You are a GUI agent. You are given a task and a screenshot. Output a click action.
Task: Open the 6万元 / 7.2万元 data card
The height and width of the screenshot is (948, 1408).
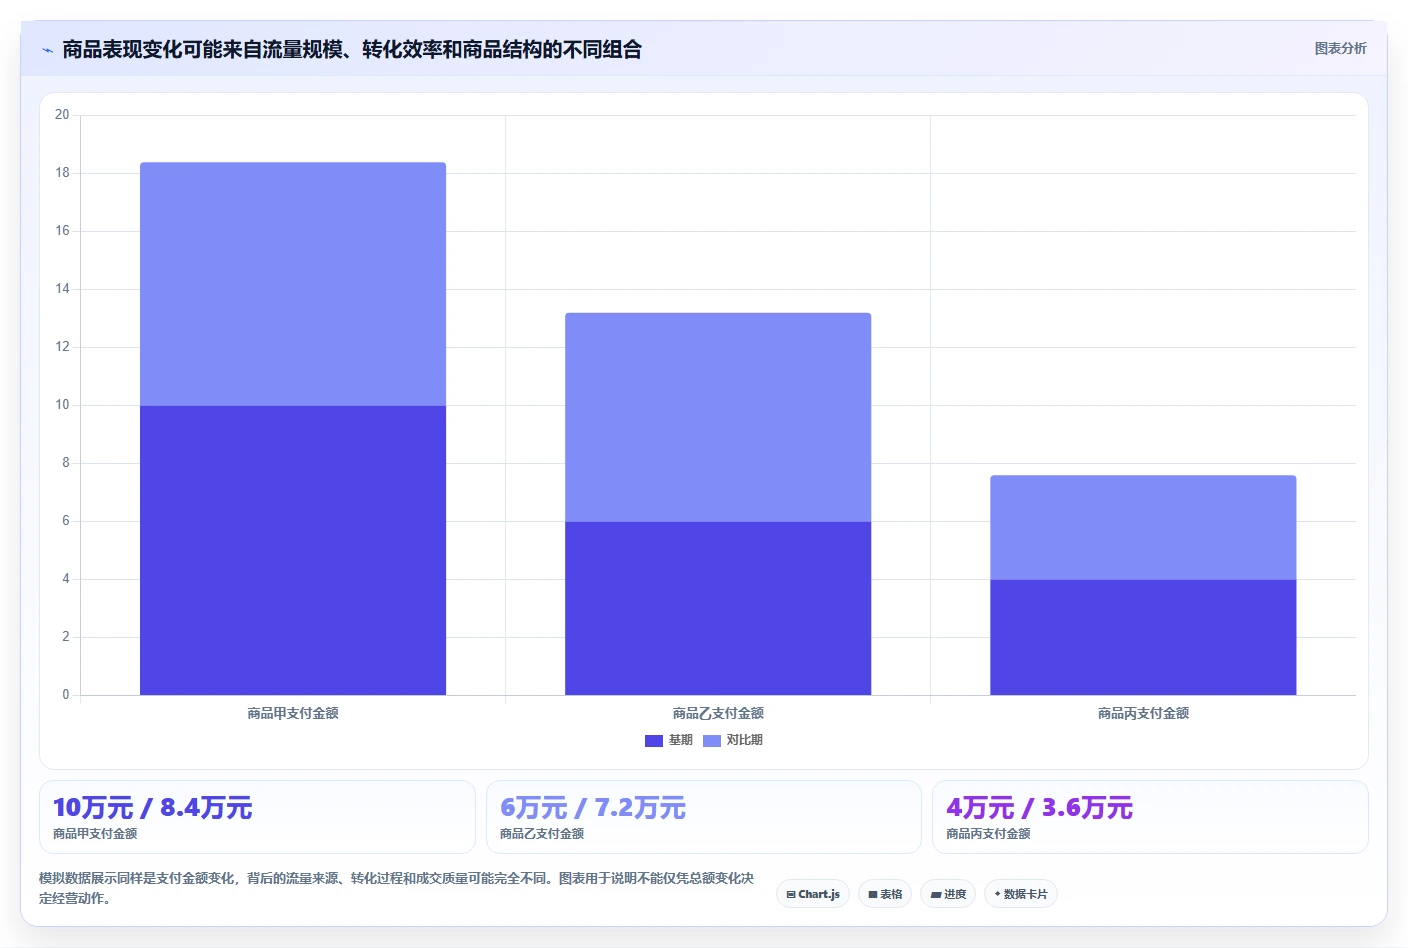point(704,817)
